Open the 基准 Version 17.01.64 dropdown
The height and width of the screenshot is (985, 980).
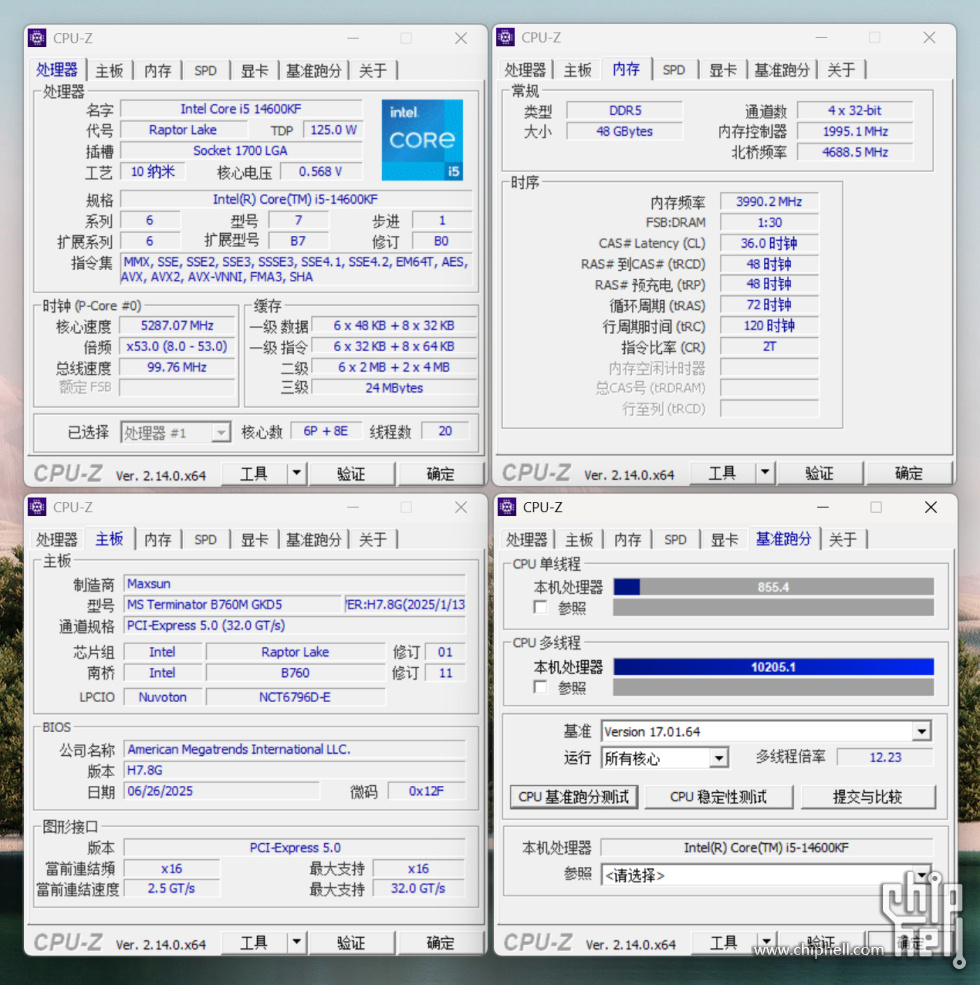pos(921,731)
